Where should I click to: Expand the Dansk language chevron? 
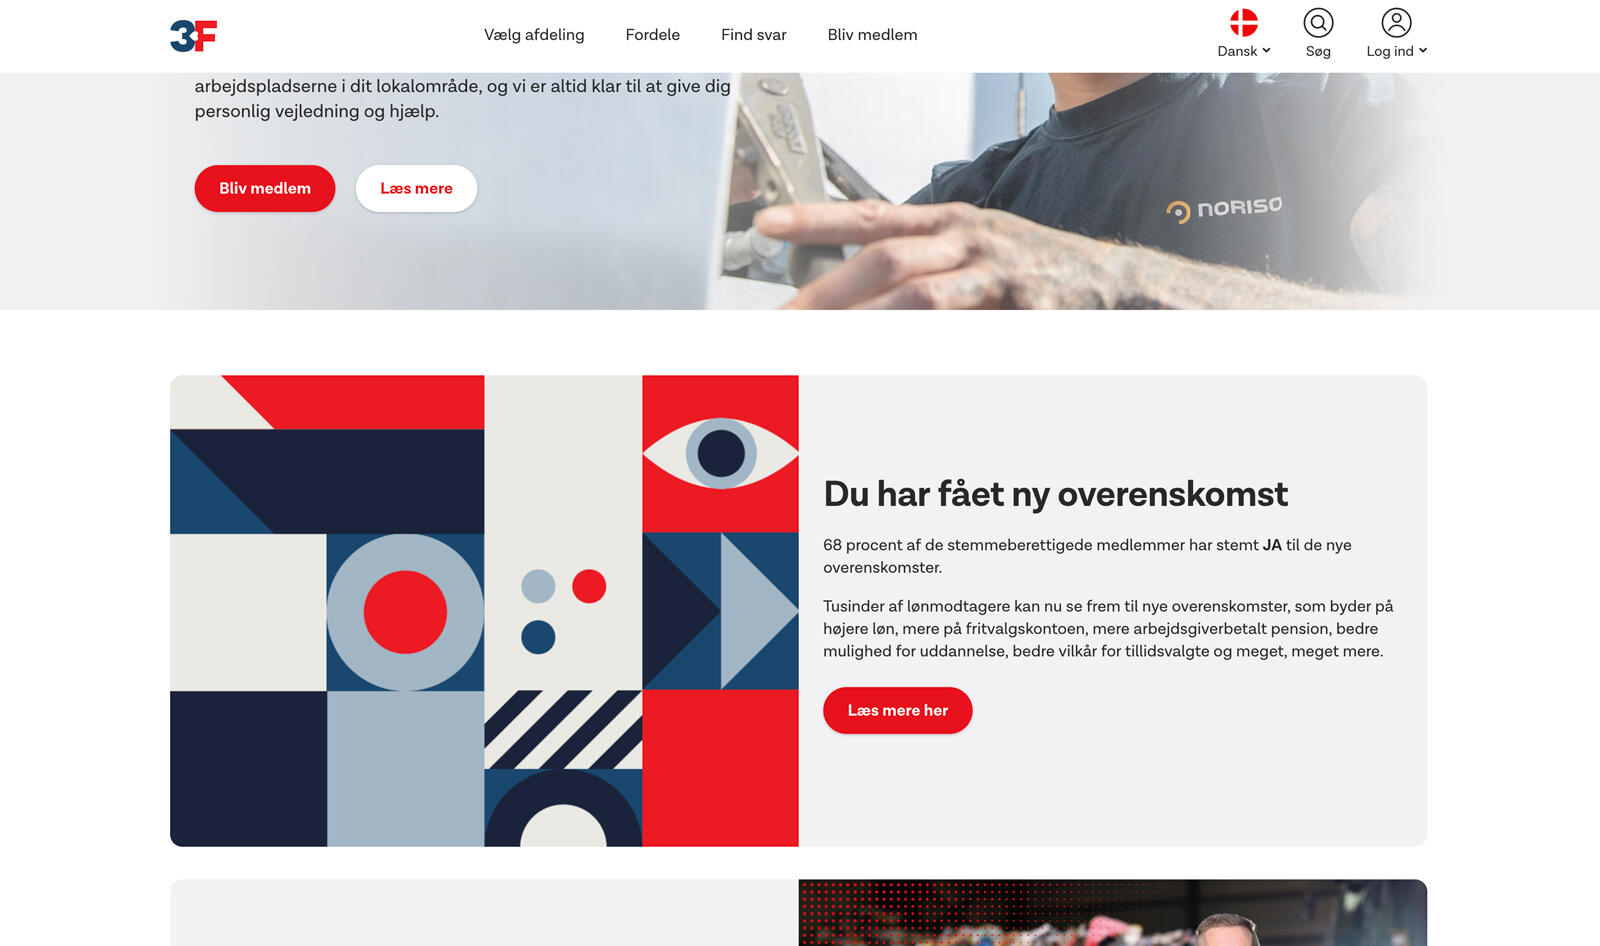coord(1266,50)
